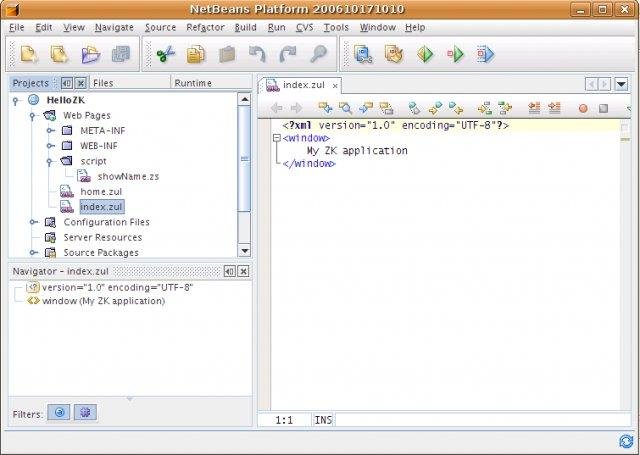The image size is (640, 455).
Task: Toggle the second Navigator filter button
Action: (x=85, y=412)
